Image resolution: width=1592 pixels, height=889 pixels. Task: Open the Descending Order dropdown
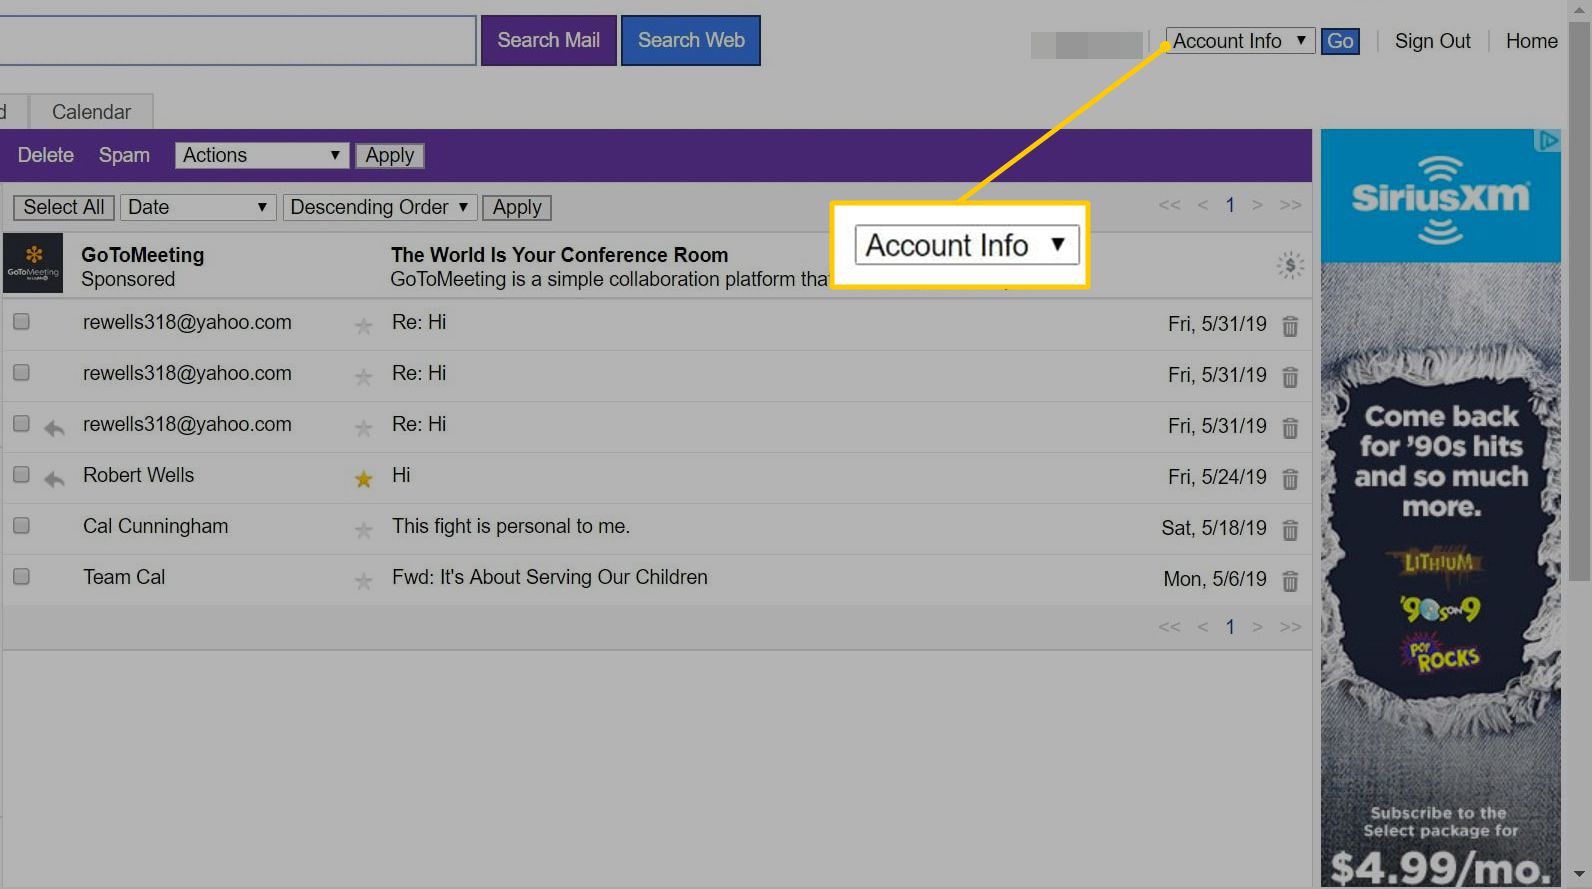(x=380, y=207)
